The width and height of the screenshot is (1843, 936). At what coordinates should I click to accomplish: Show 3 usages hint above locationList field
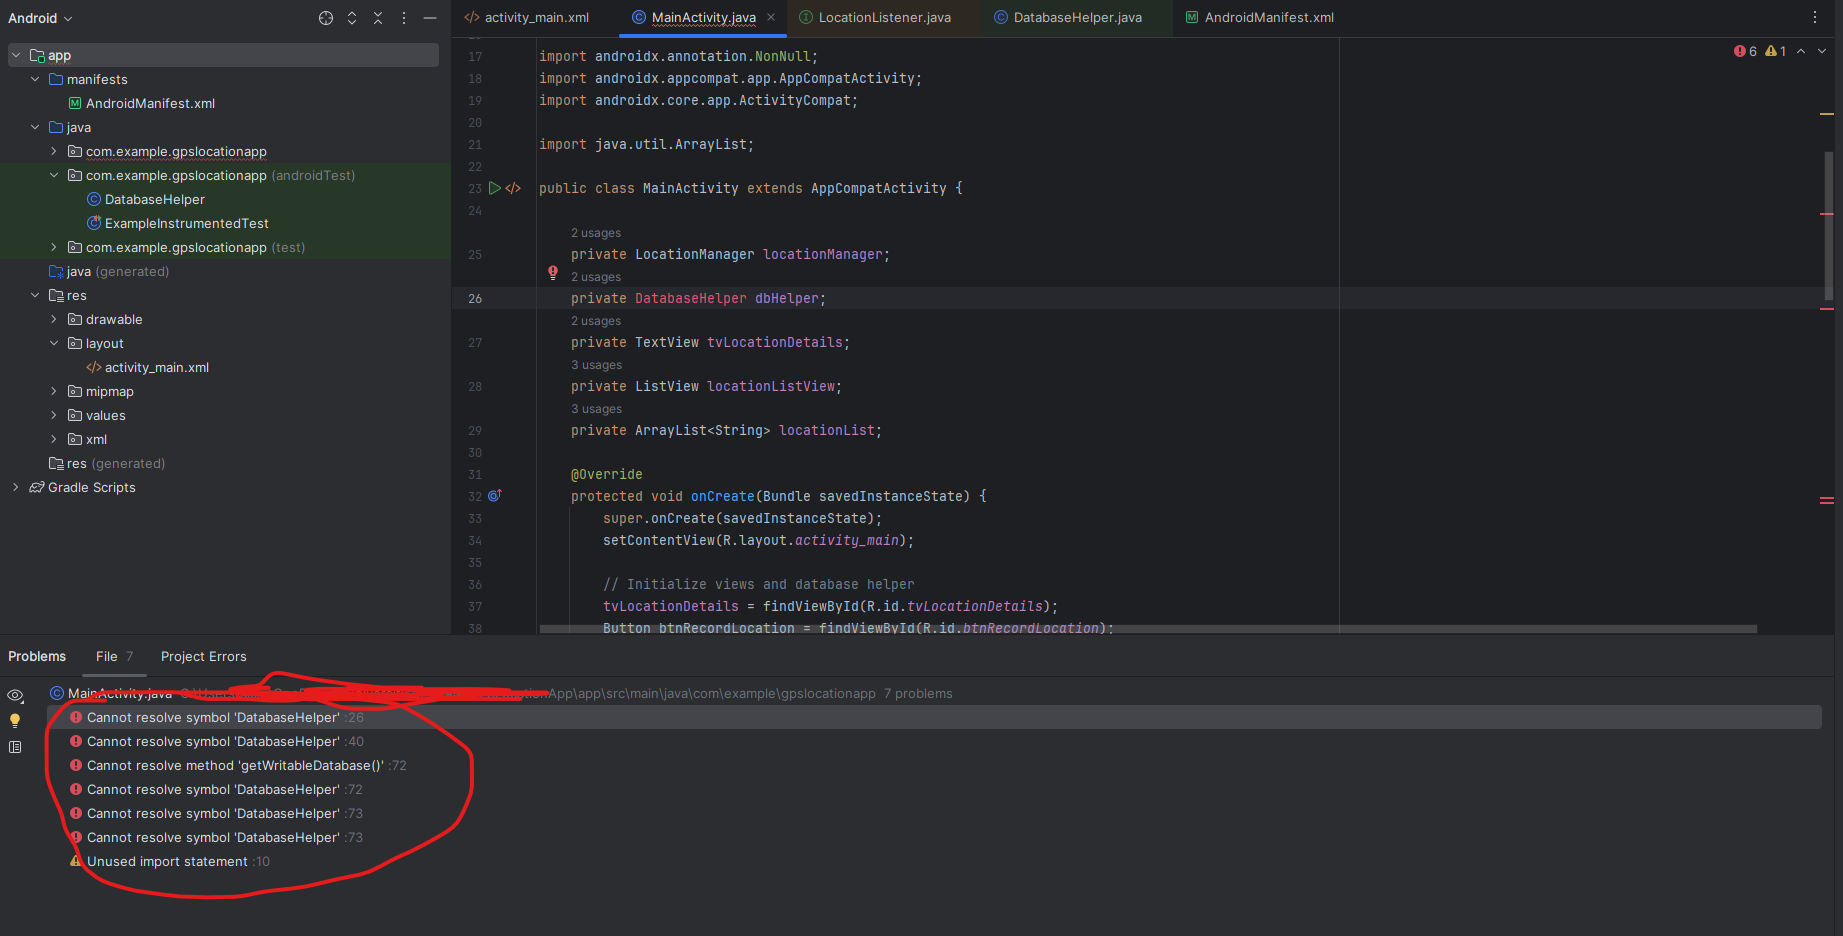point(596,409)
